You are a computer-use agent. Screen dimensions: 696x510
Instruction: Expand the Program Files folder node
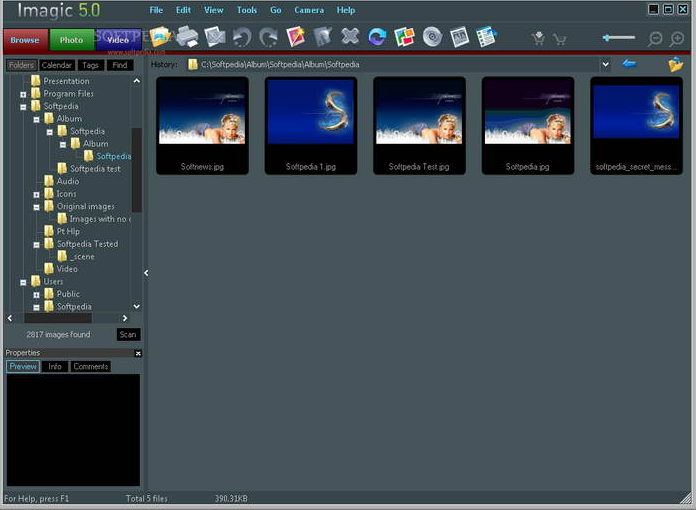23,94
